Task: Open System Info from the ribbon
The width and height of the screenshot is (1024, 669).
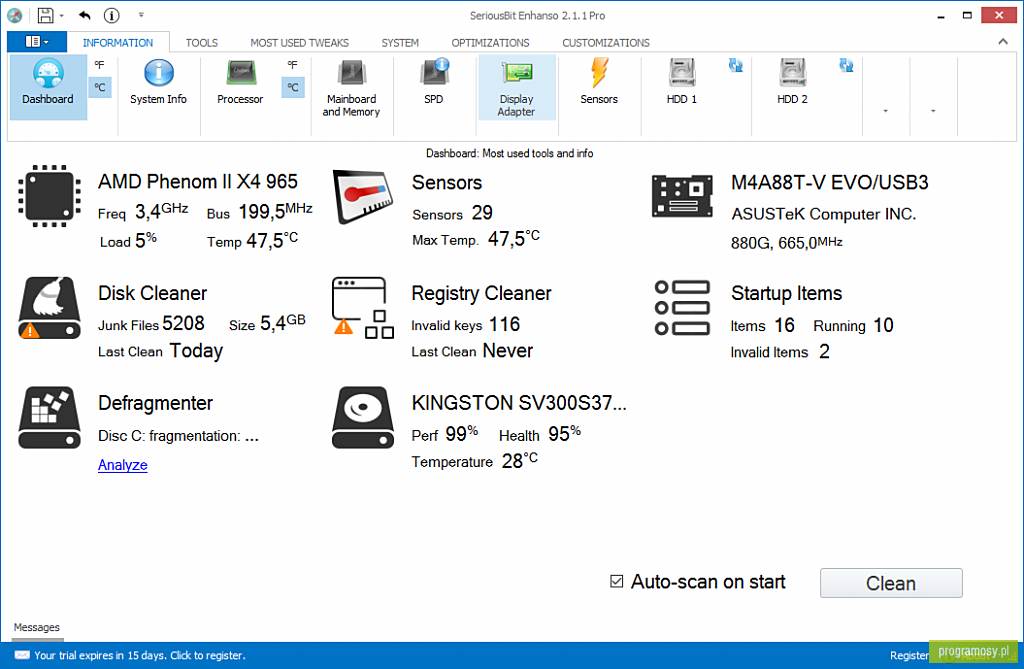Action: click(x=158, y=83)
